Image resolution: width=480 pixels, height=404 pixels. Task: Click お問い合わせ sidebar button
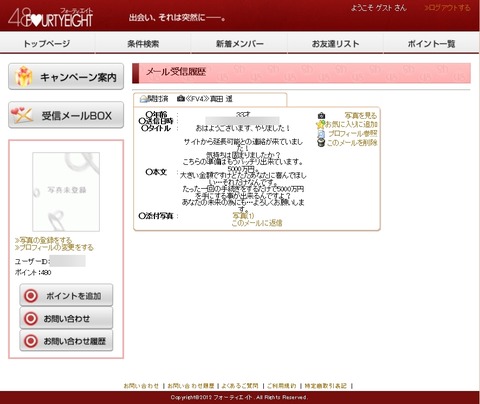click(x=66, y=318)
